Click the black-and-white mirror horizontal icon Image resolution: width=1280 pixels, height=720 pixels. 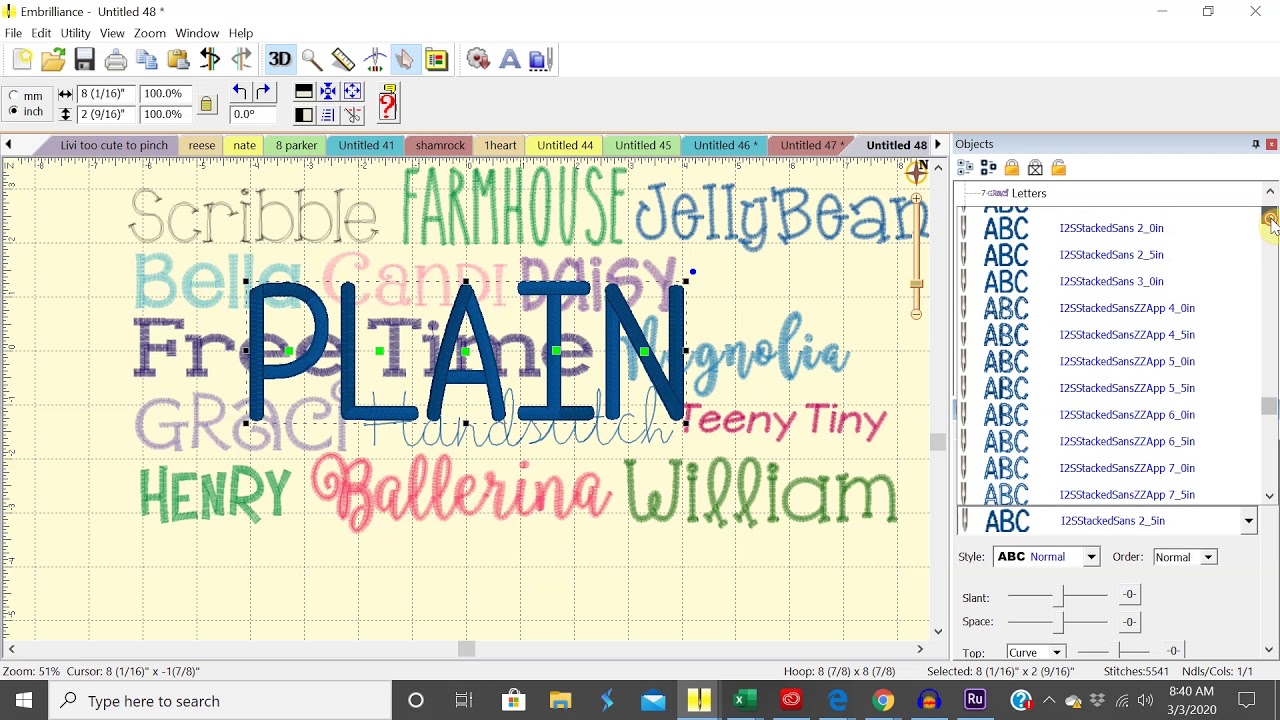click(303, 115)
